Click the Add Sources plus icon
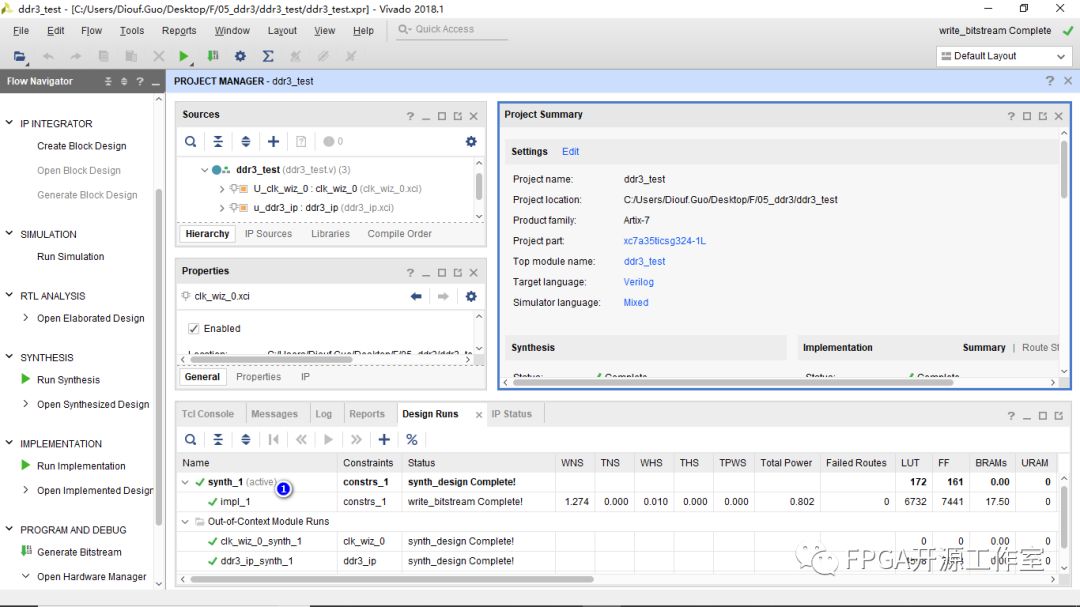The width and height of the screenshot is (1080, 607). (273, 142)
